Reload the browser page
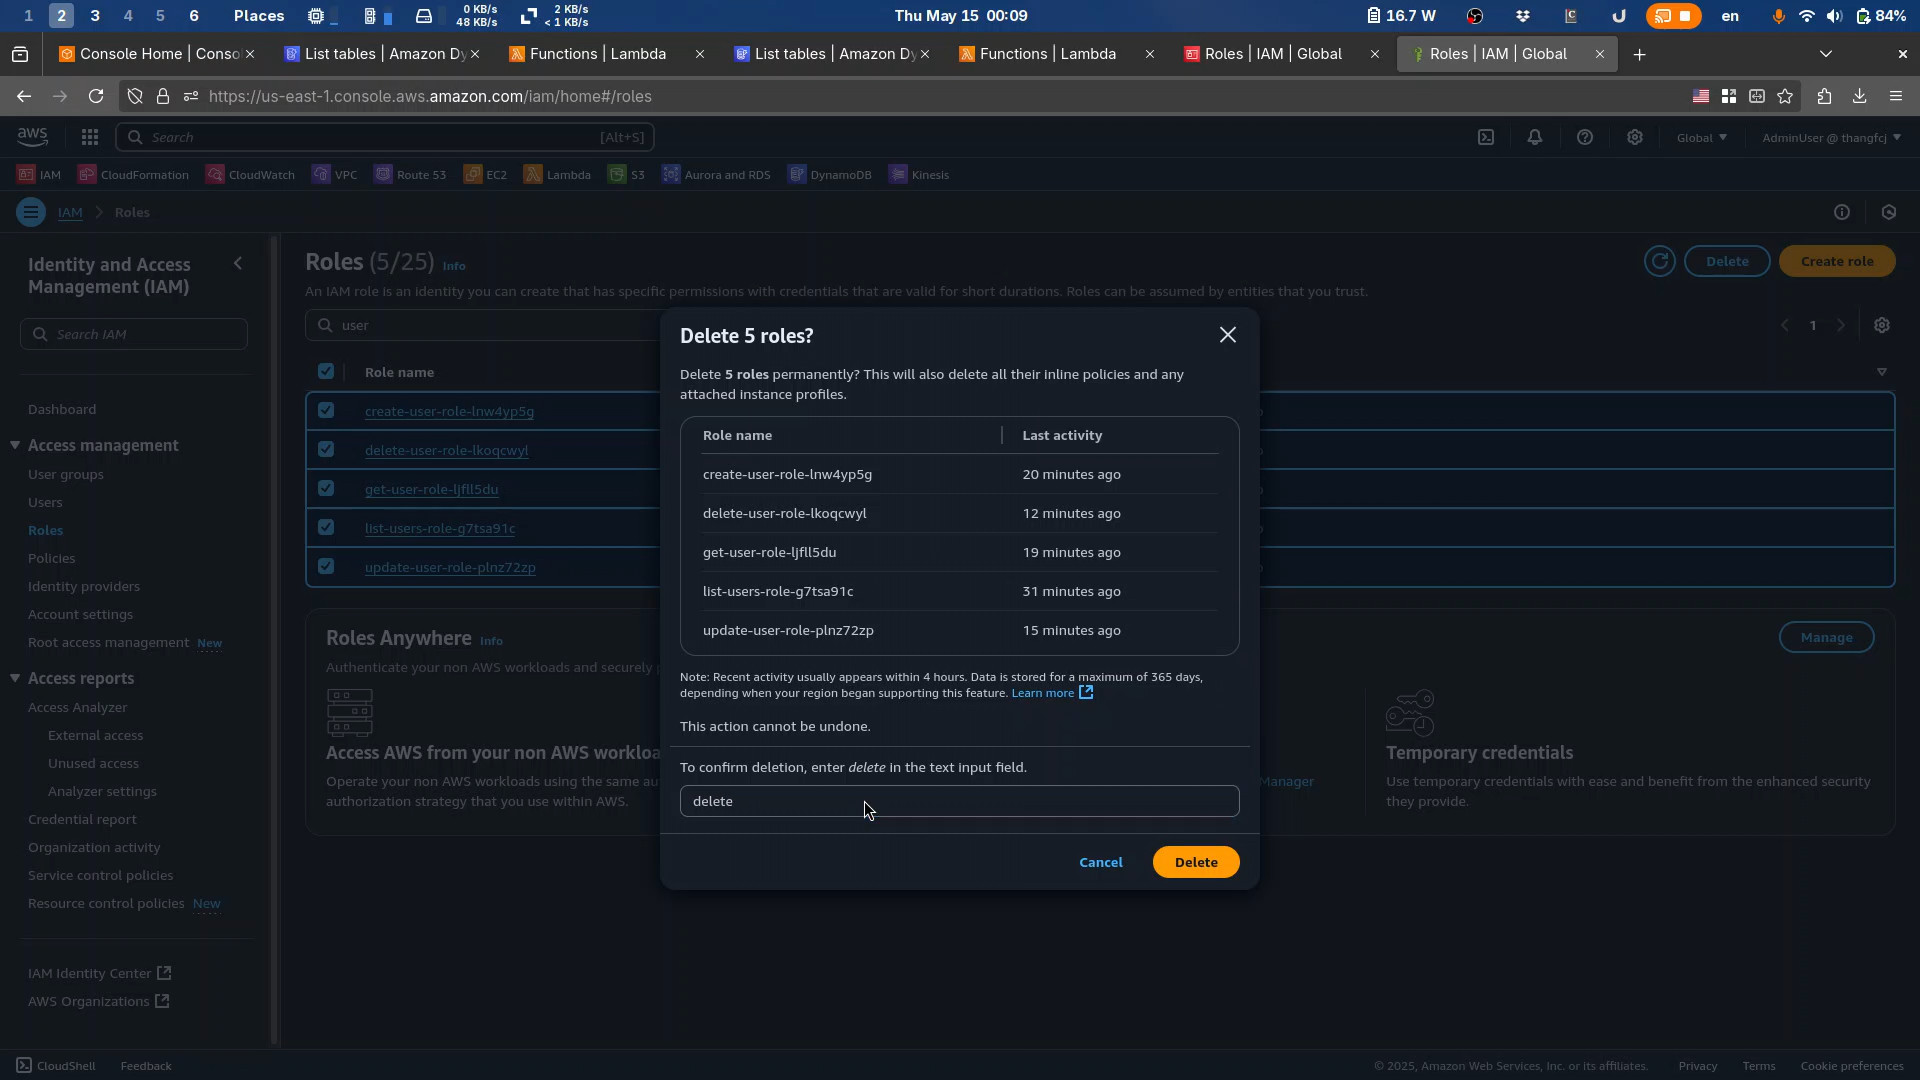1920x1080 pixels. click(x=96, y=96)
